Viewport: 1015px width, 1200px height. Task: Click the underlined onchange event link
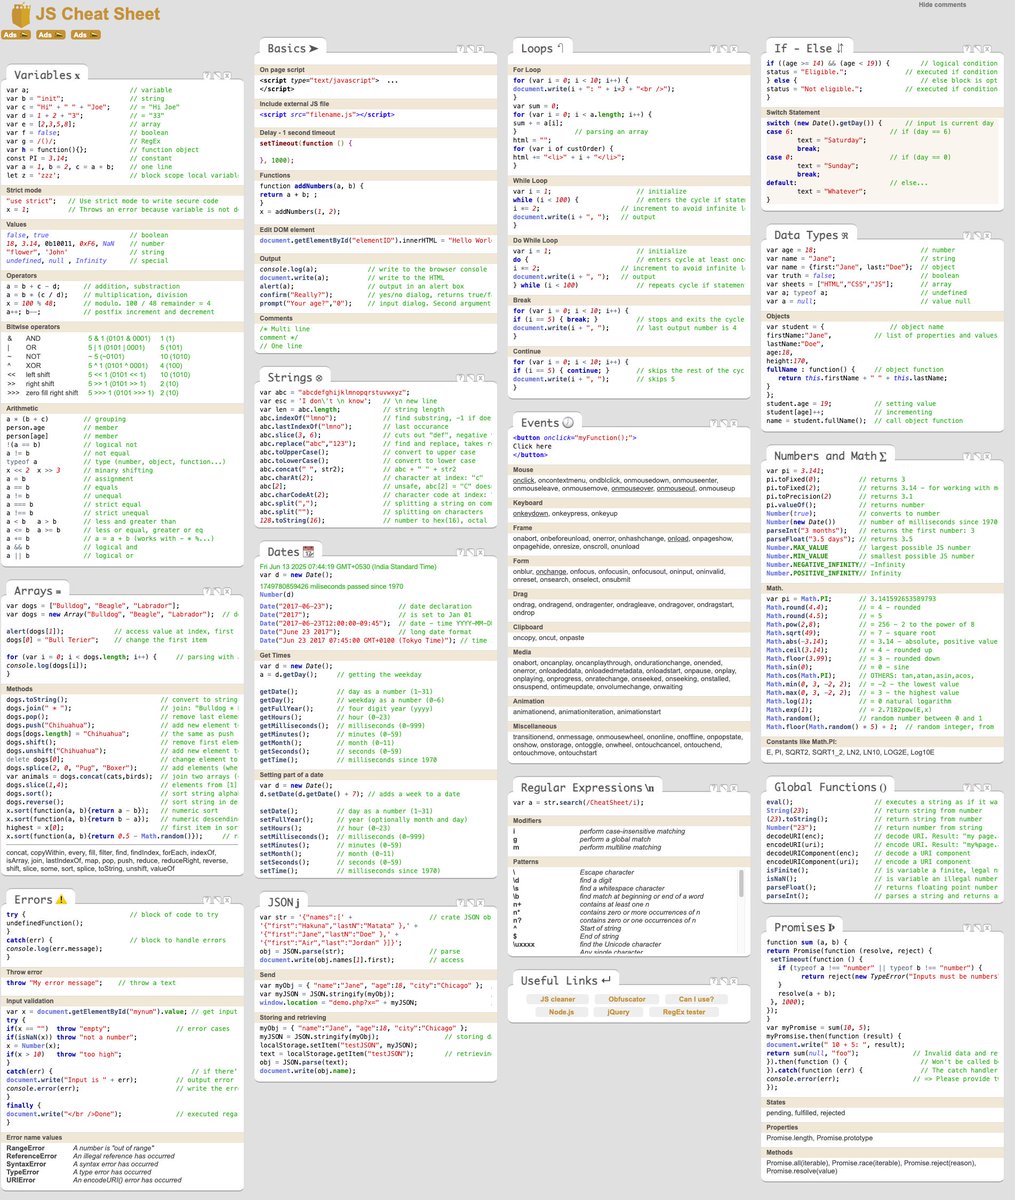point(551,571)
